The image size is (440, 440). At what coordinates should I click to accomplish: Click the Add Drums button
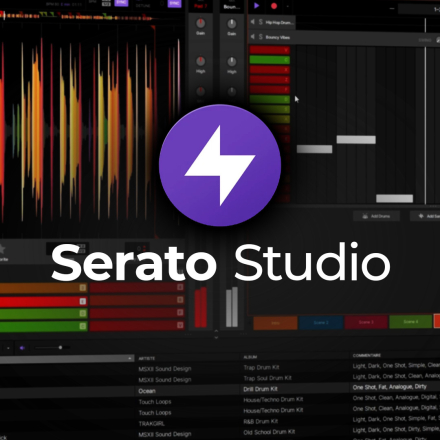coord(376,216)
